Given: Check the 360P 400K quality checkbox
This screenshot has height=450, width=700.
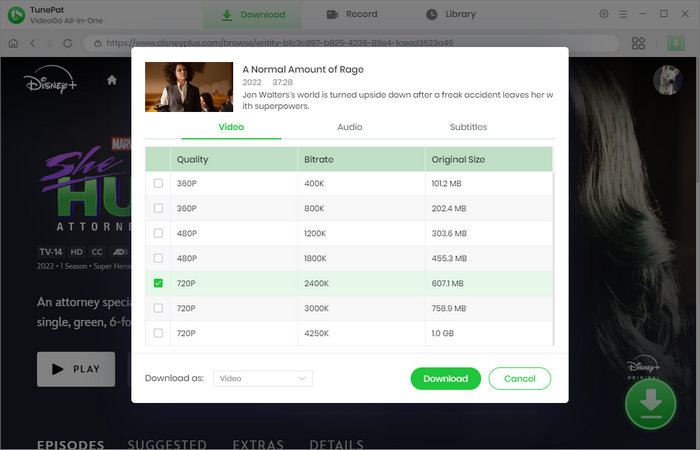Looking at the screenshot, I should 158,184.
